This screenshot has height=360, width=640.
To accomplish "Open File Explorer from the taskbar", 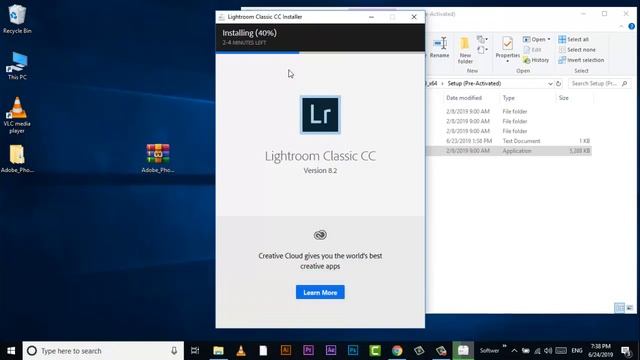I will [218, 351].
